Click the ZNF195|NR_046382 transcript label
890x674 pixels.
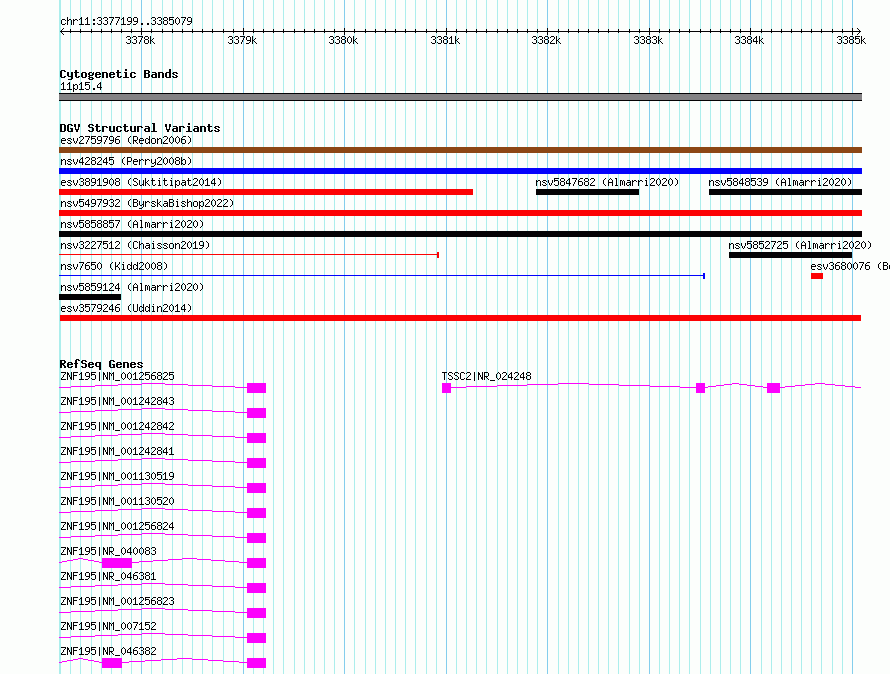(108, 651)
